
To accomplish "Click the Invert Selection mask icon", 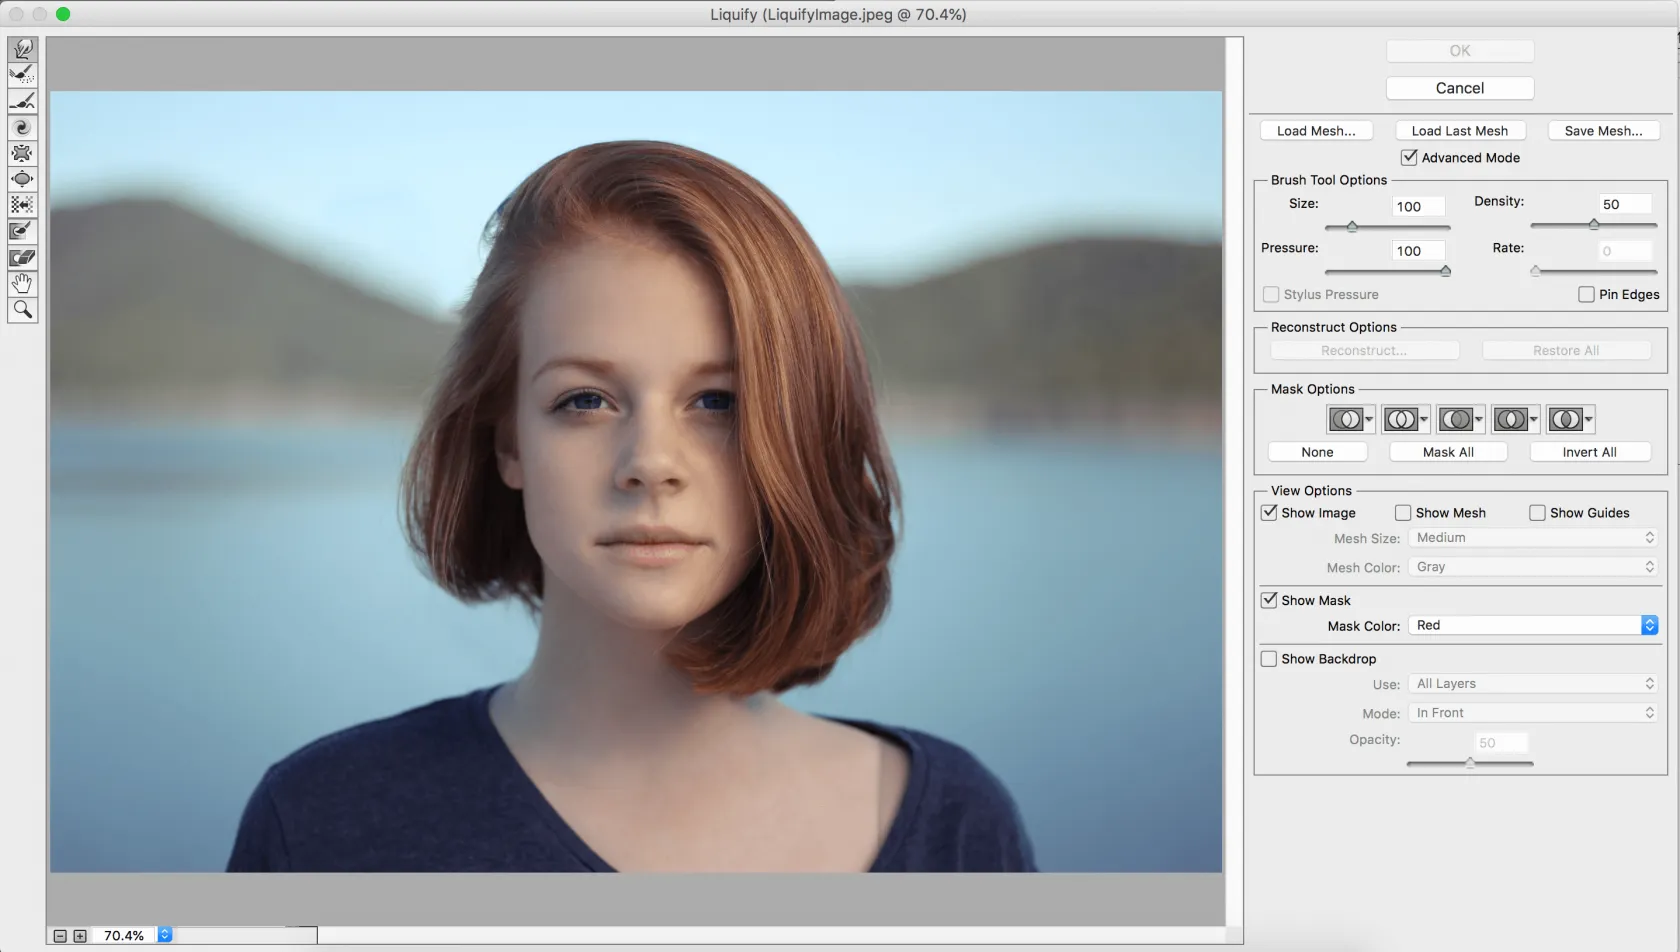I will click(1565, 419).
